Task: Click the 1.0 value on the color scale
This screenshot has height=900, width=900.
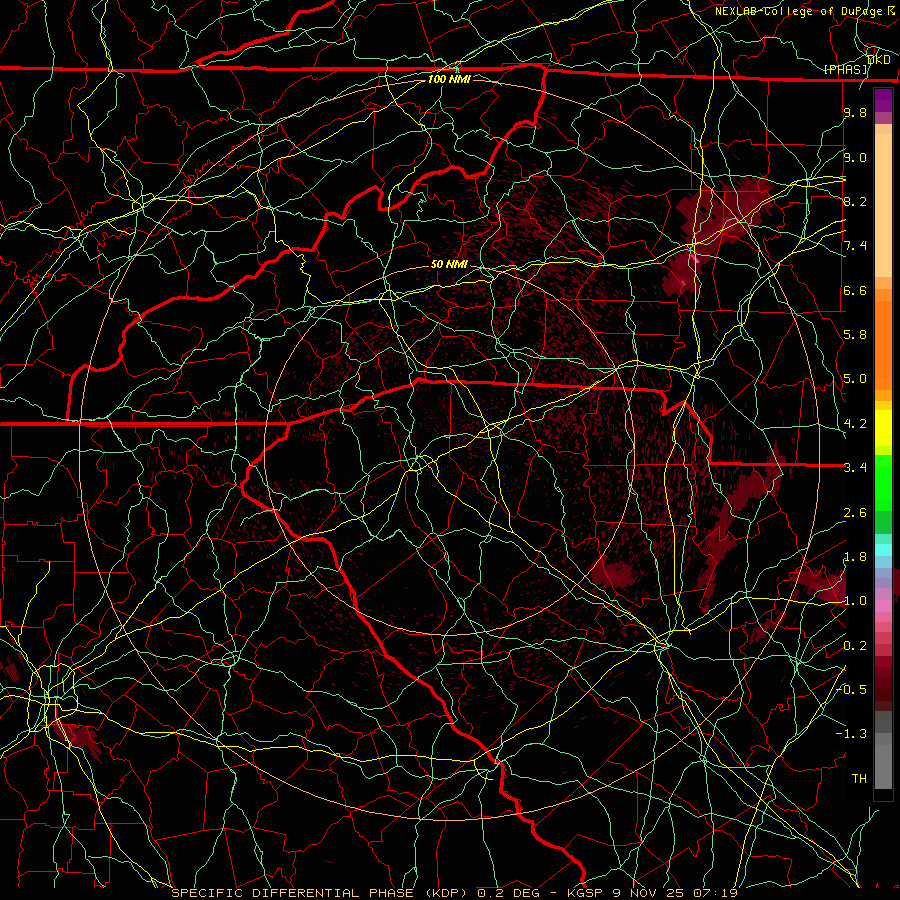Action: tap(855, 601)
